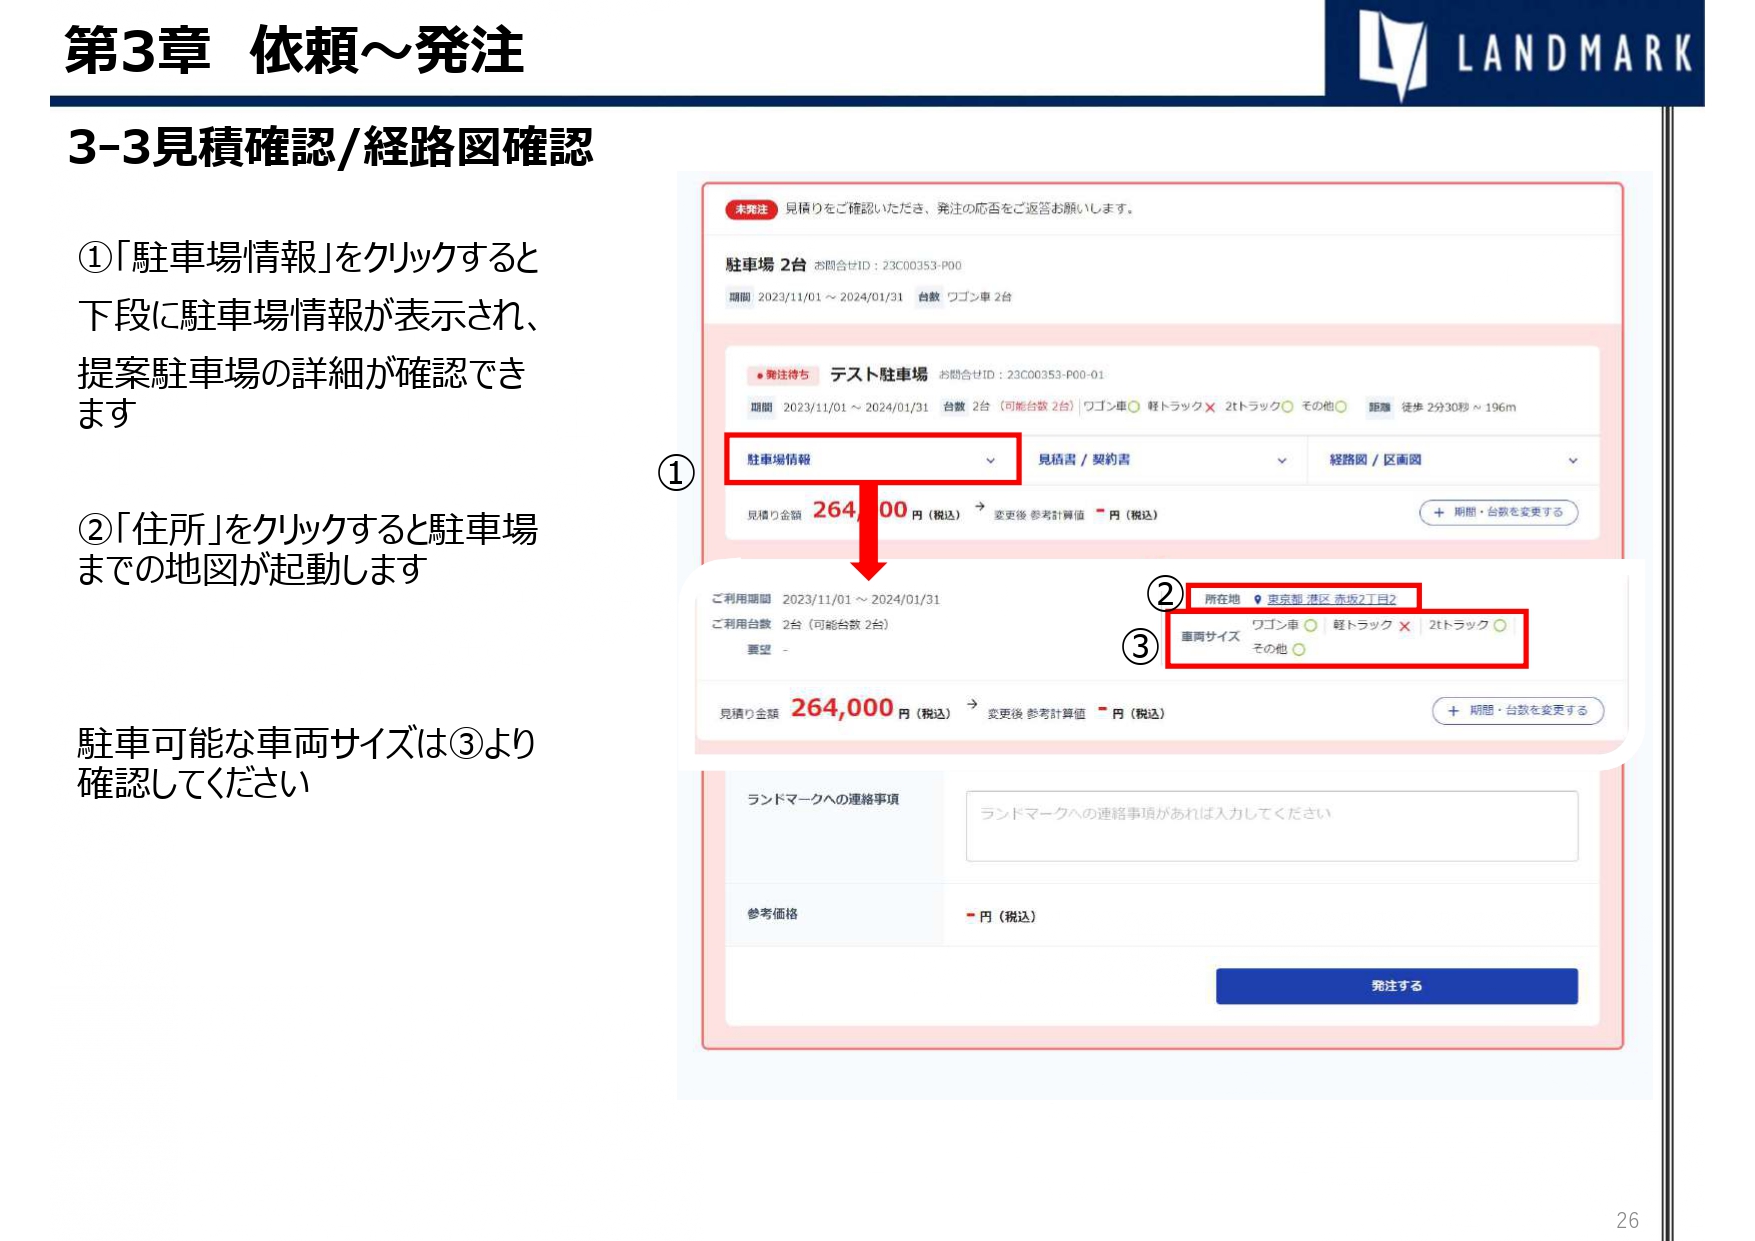Expand the 経路図 / 区画図 chevron

click(x=1573, y=461)
